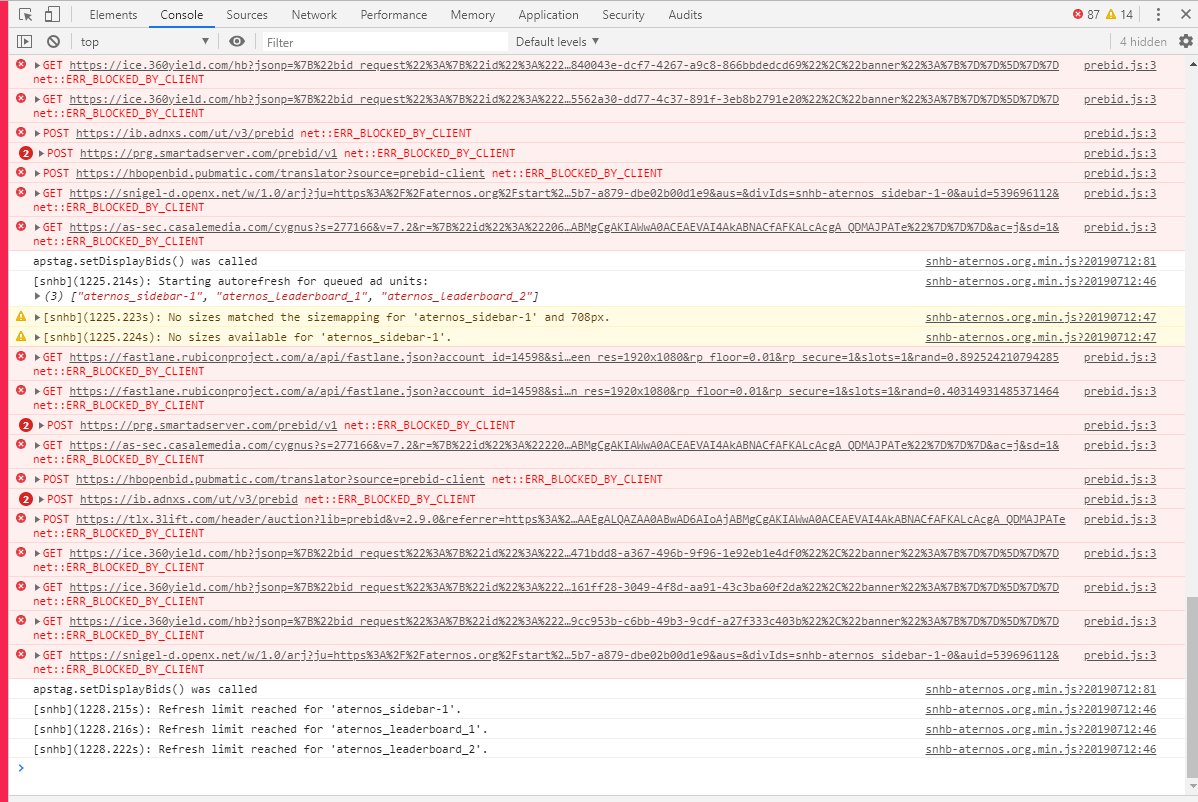Select text 'Starting autorefresh for queued ad units:'

click(x=293, y=281)
